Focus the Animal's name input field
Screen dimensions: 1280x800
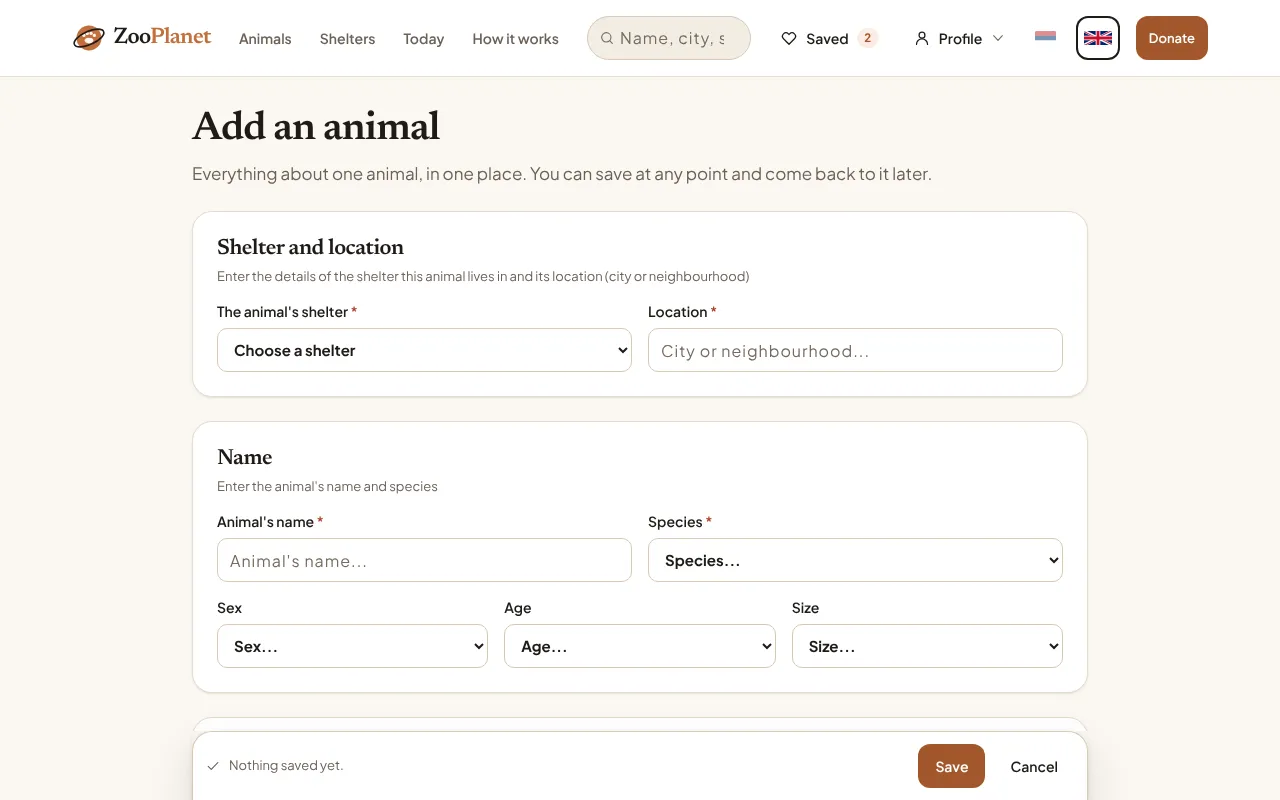[x=424, y=560]
